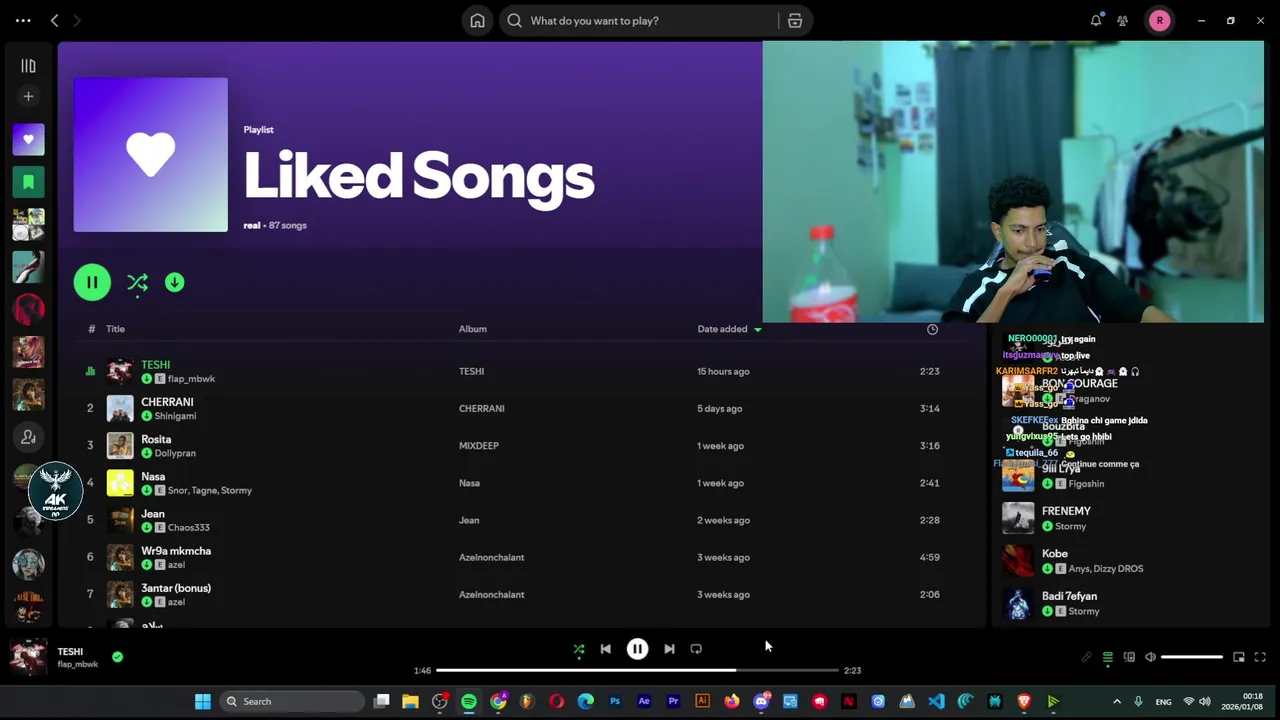Image resolution: width=1280 pixels, height=720 pixels.
Task: Open Your Library sidebar icon
Action: tap(28, 66)
